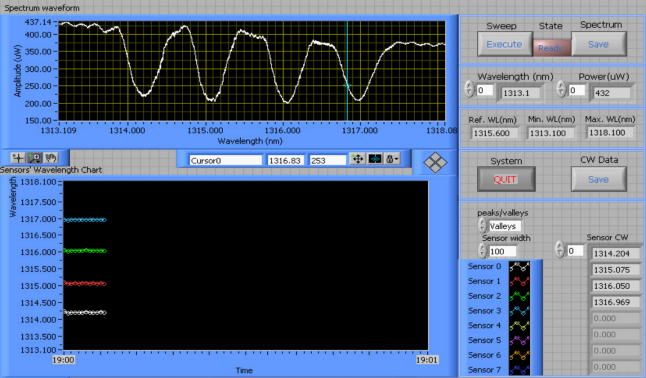This screenshot has height=378, width=646.
Task: Click the Sensor width stepper arrows
Action: tap(482, 251)
